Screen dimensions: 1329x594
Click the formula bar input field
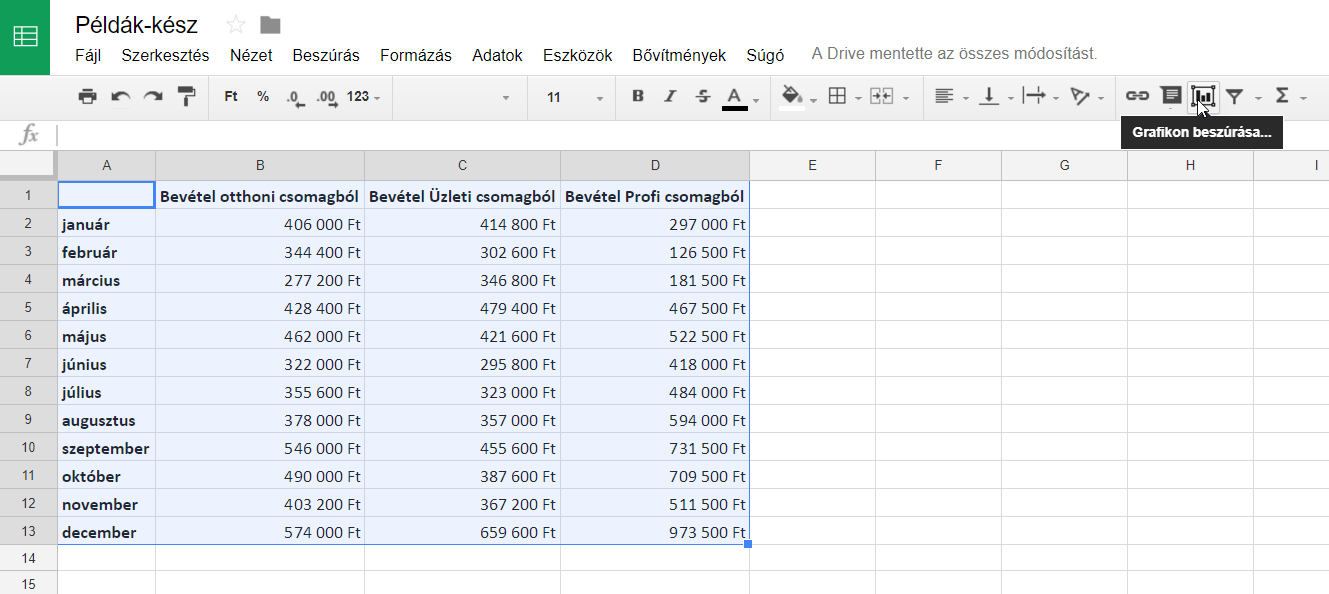coord(600,135)
